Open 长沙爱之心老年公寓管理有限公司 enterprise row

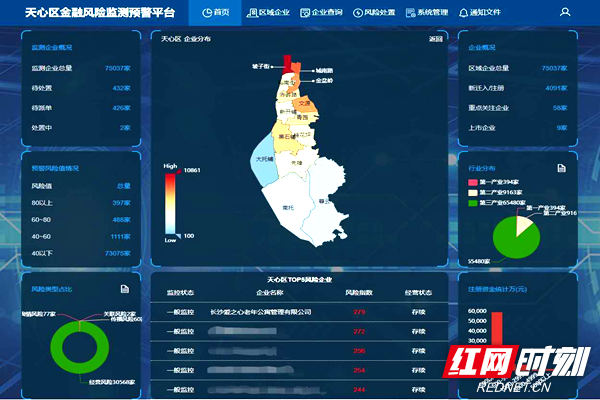(262, 312)
